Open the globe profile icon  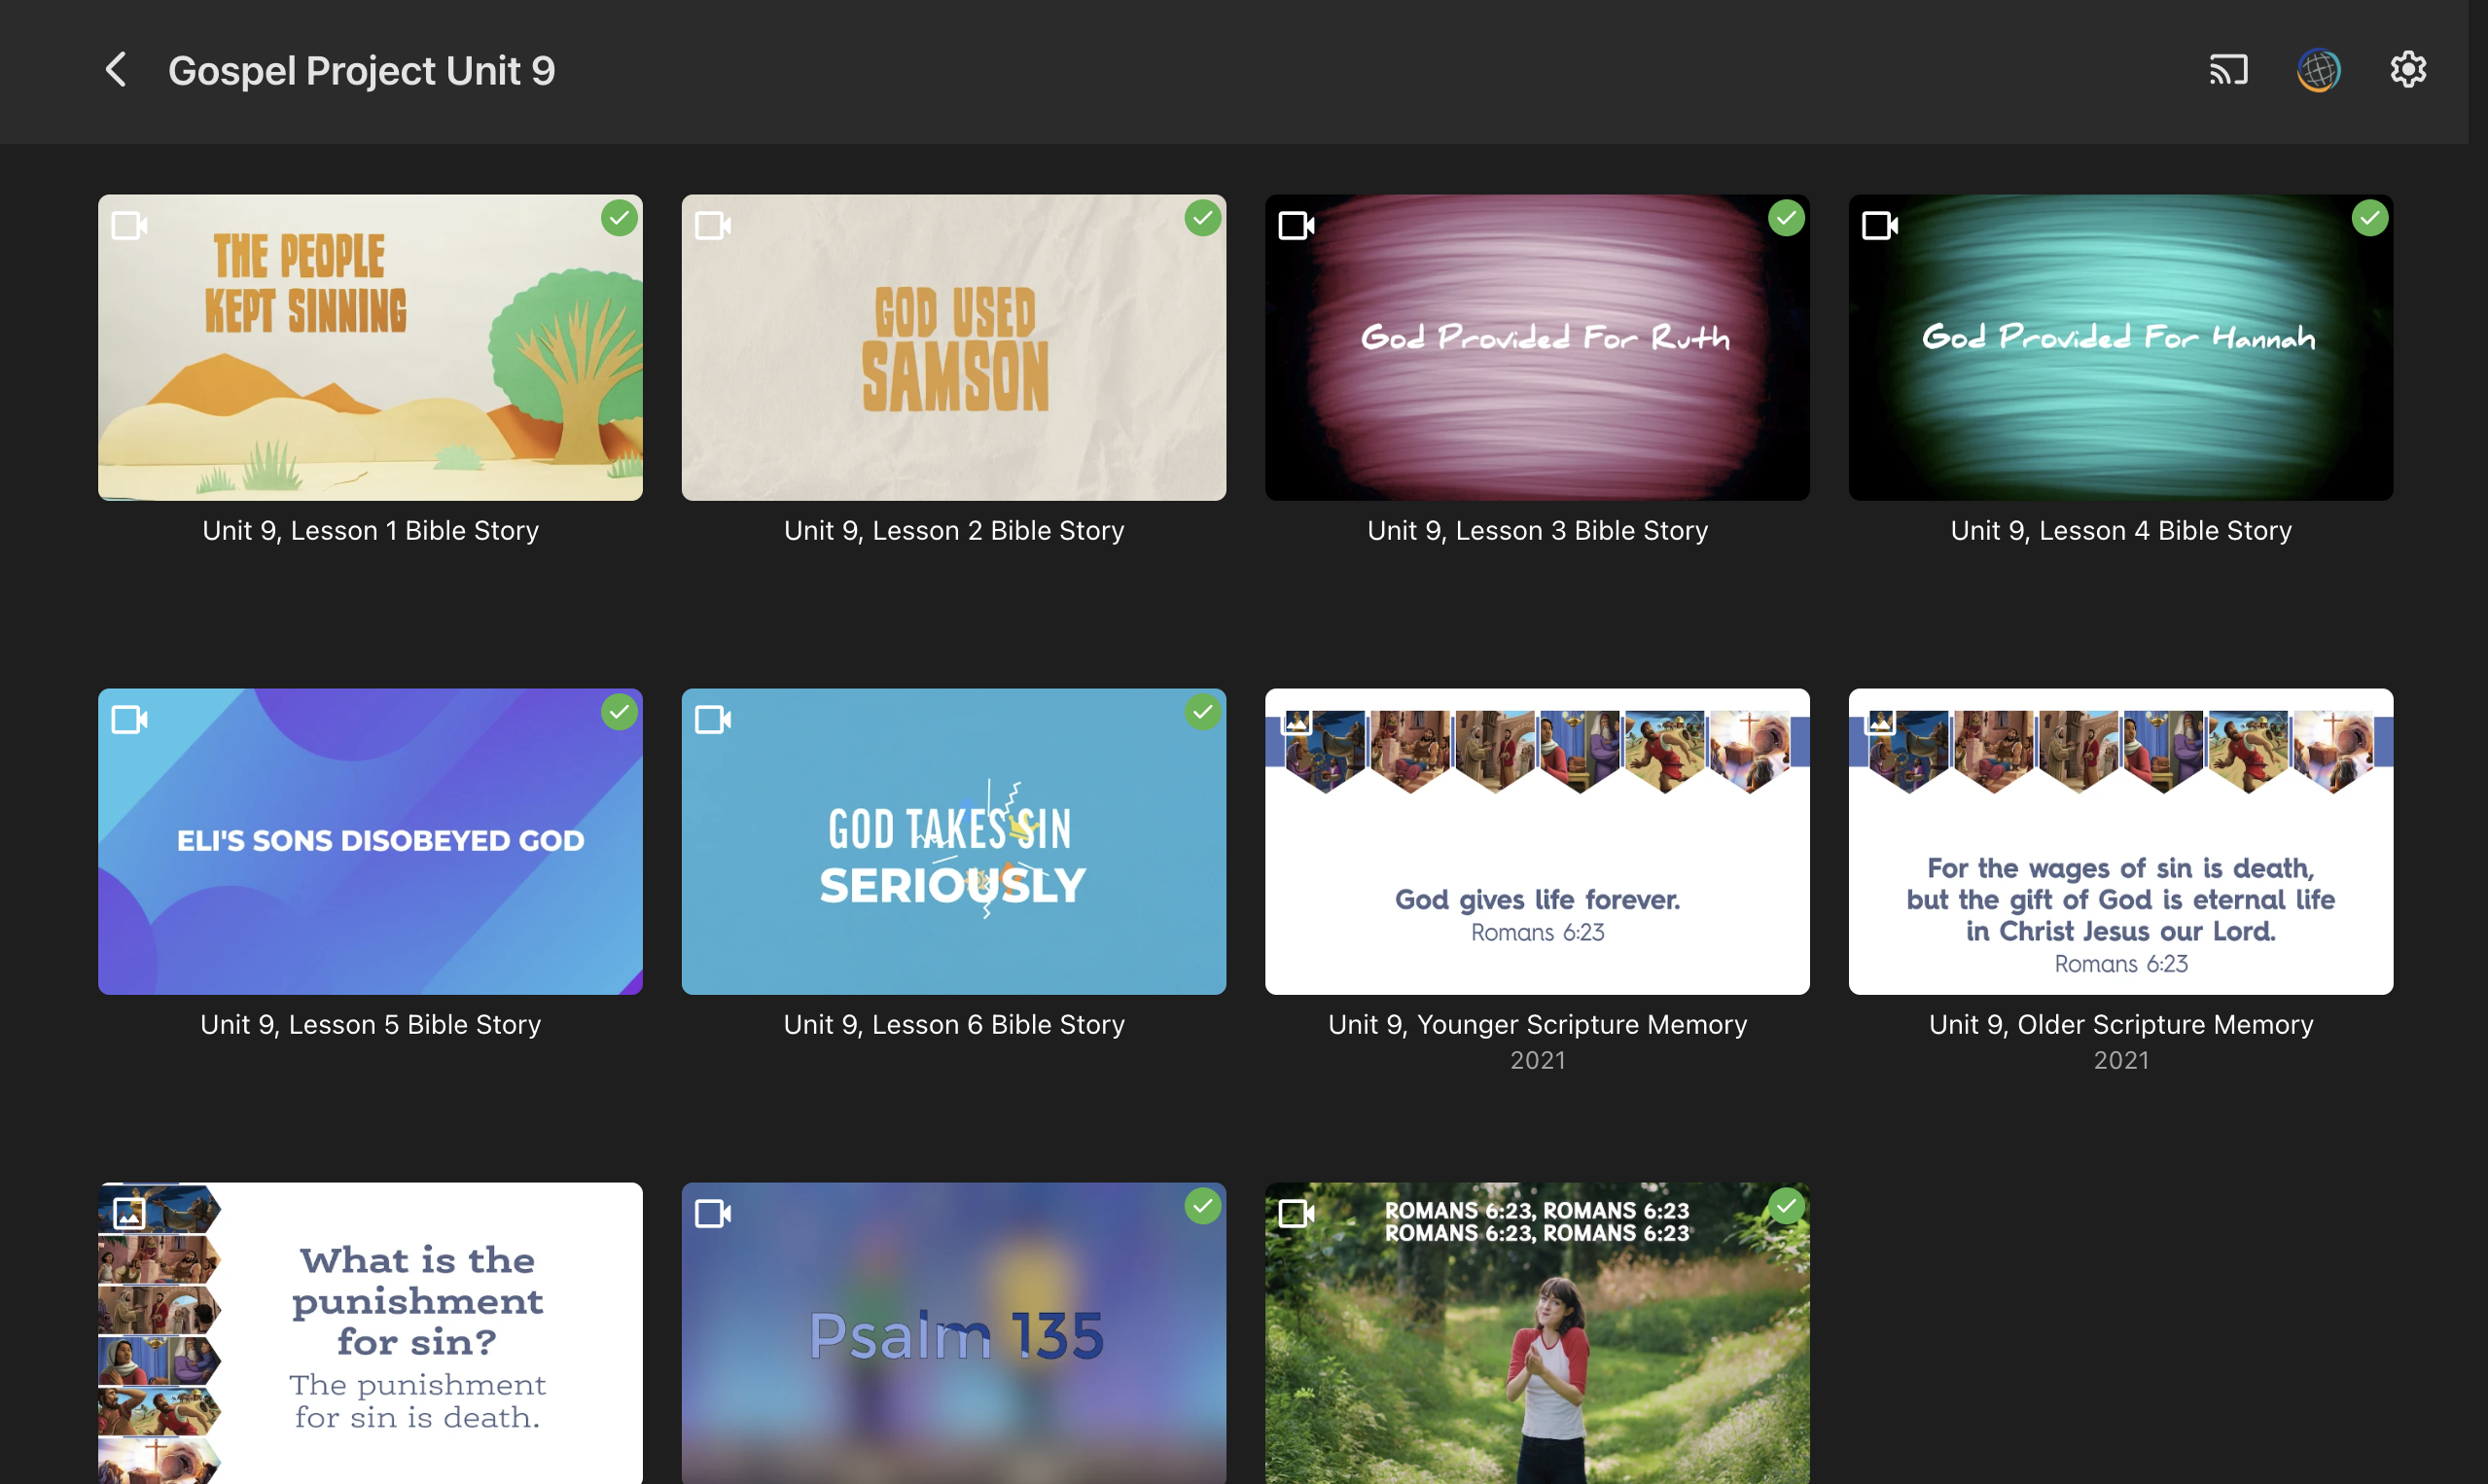[2318, 70]
